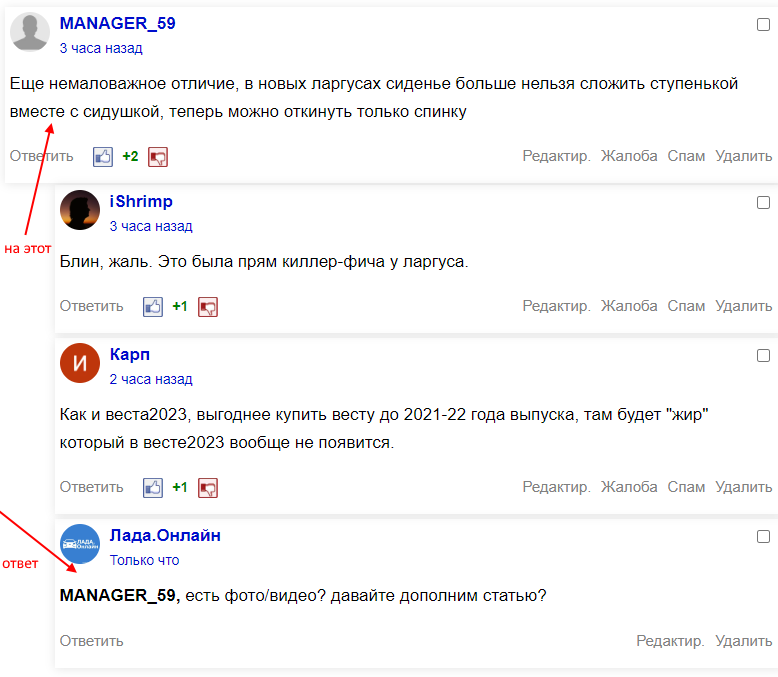The image size is (778, 677).
Task: Click the +1 rating on iShrimp's comment
Action: [180, 306]
